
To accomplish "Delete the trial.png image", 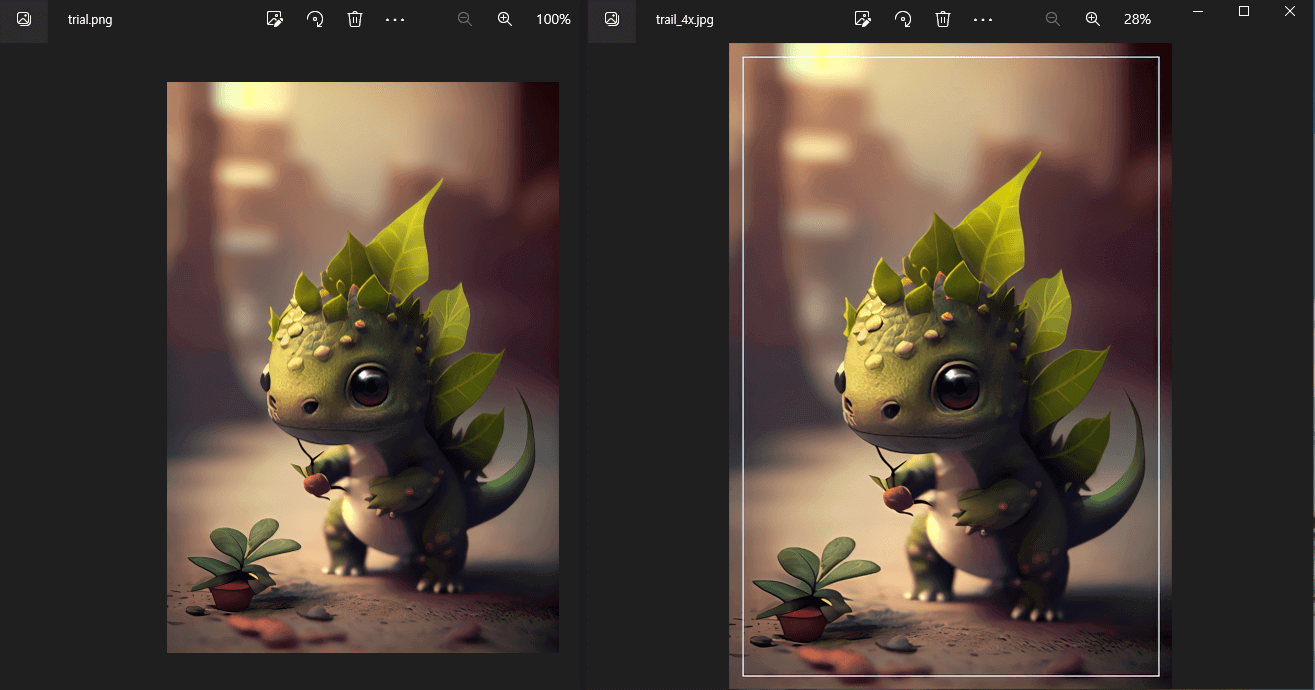I will point(355,19).
